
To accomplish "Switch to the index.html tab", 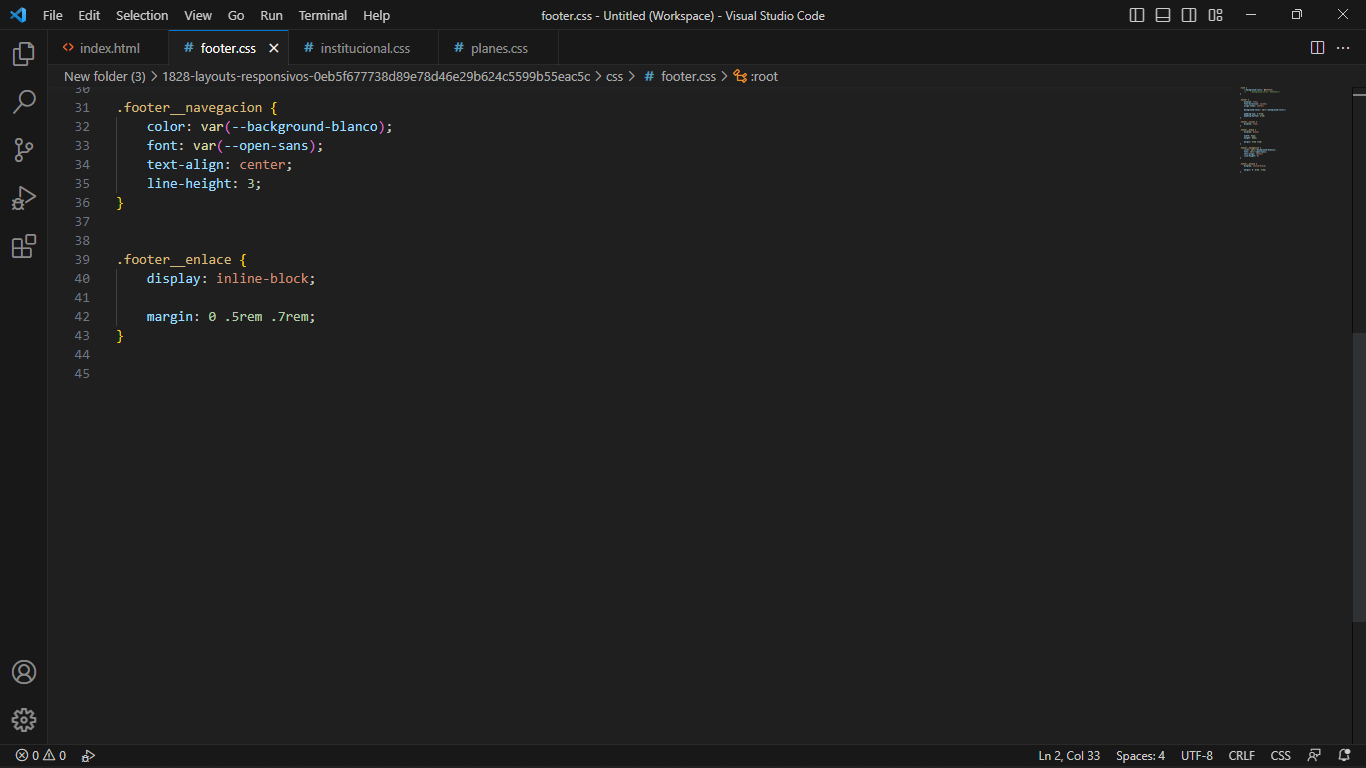I will (x=108, y=48).
